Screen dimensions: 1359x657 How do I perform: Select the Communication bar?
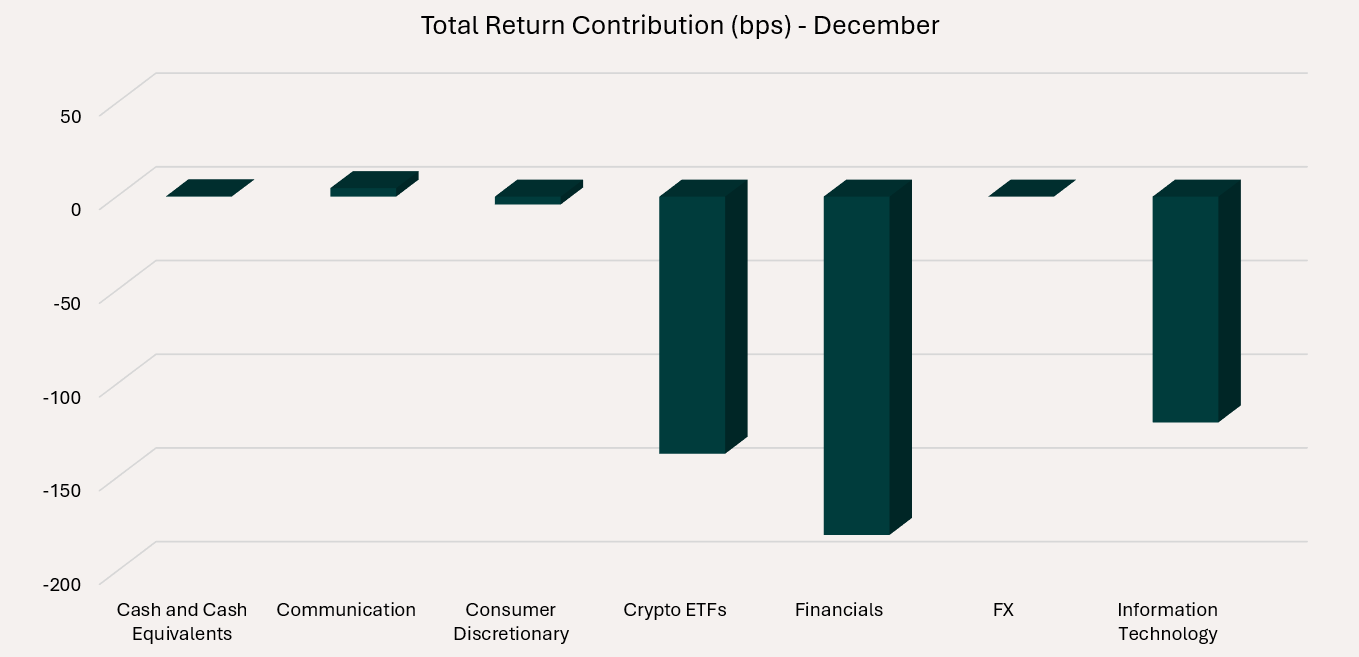coord(365,189)
